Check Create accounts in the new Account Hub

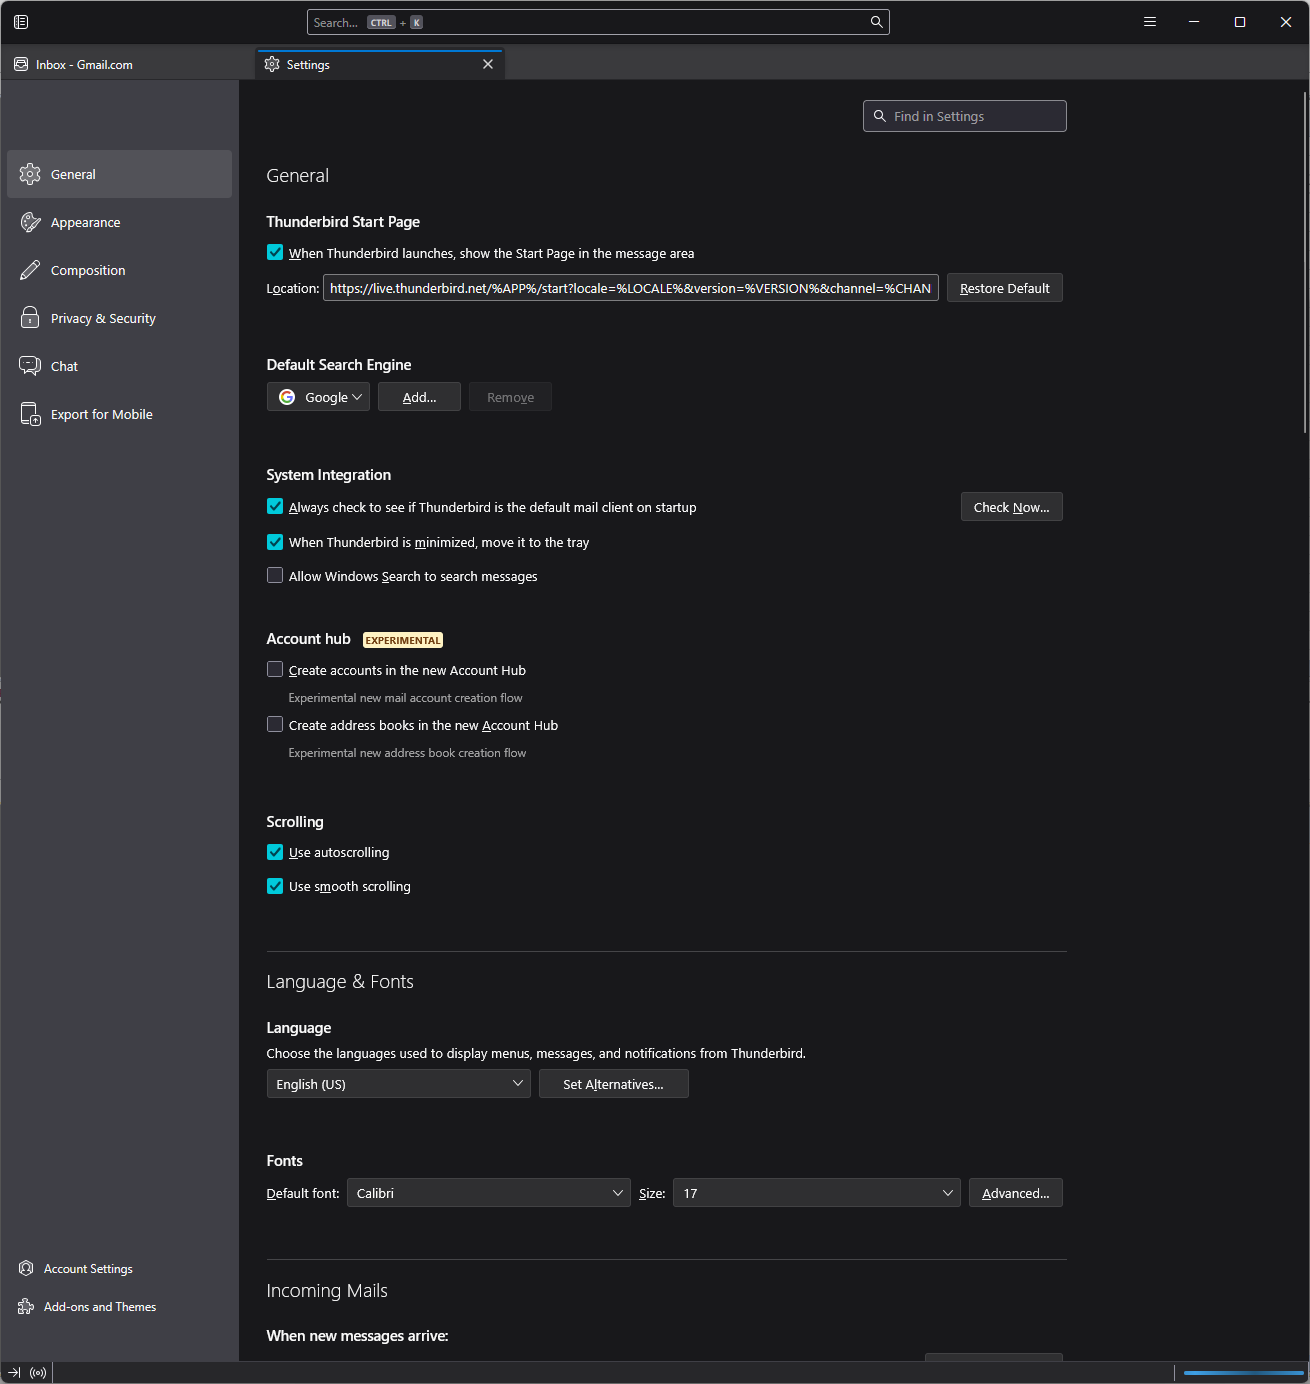[275, 670]
